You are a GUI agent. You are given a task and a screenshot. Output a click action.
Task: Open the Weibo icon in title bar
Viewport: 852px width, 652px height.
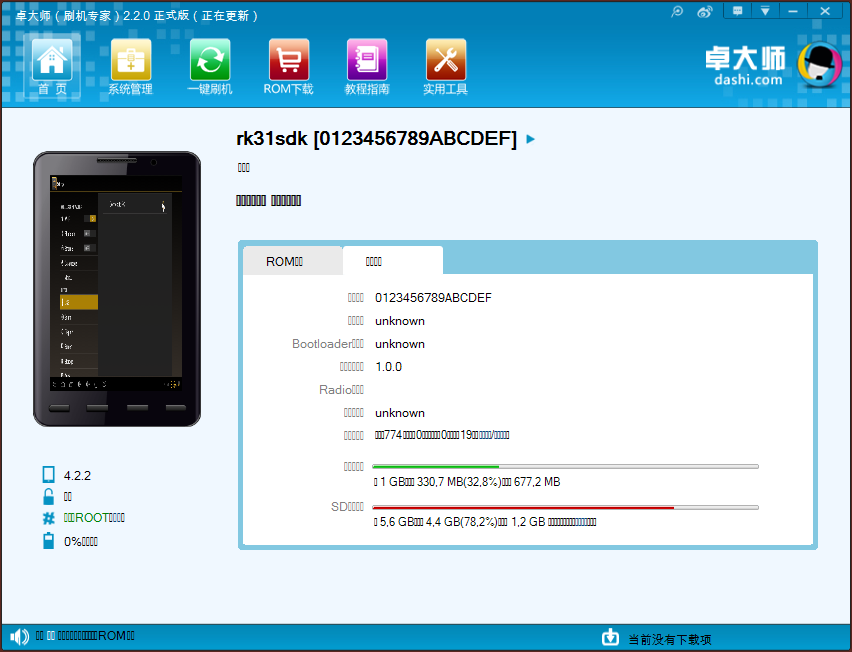705,11
